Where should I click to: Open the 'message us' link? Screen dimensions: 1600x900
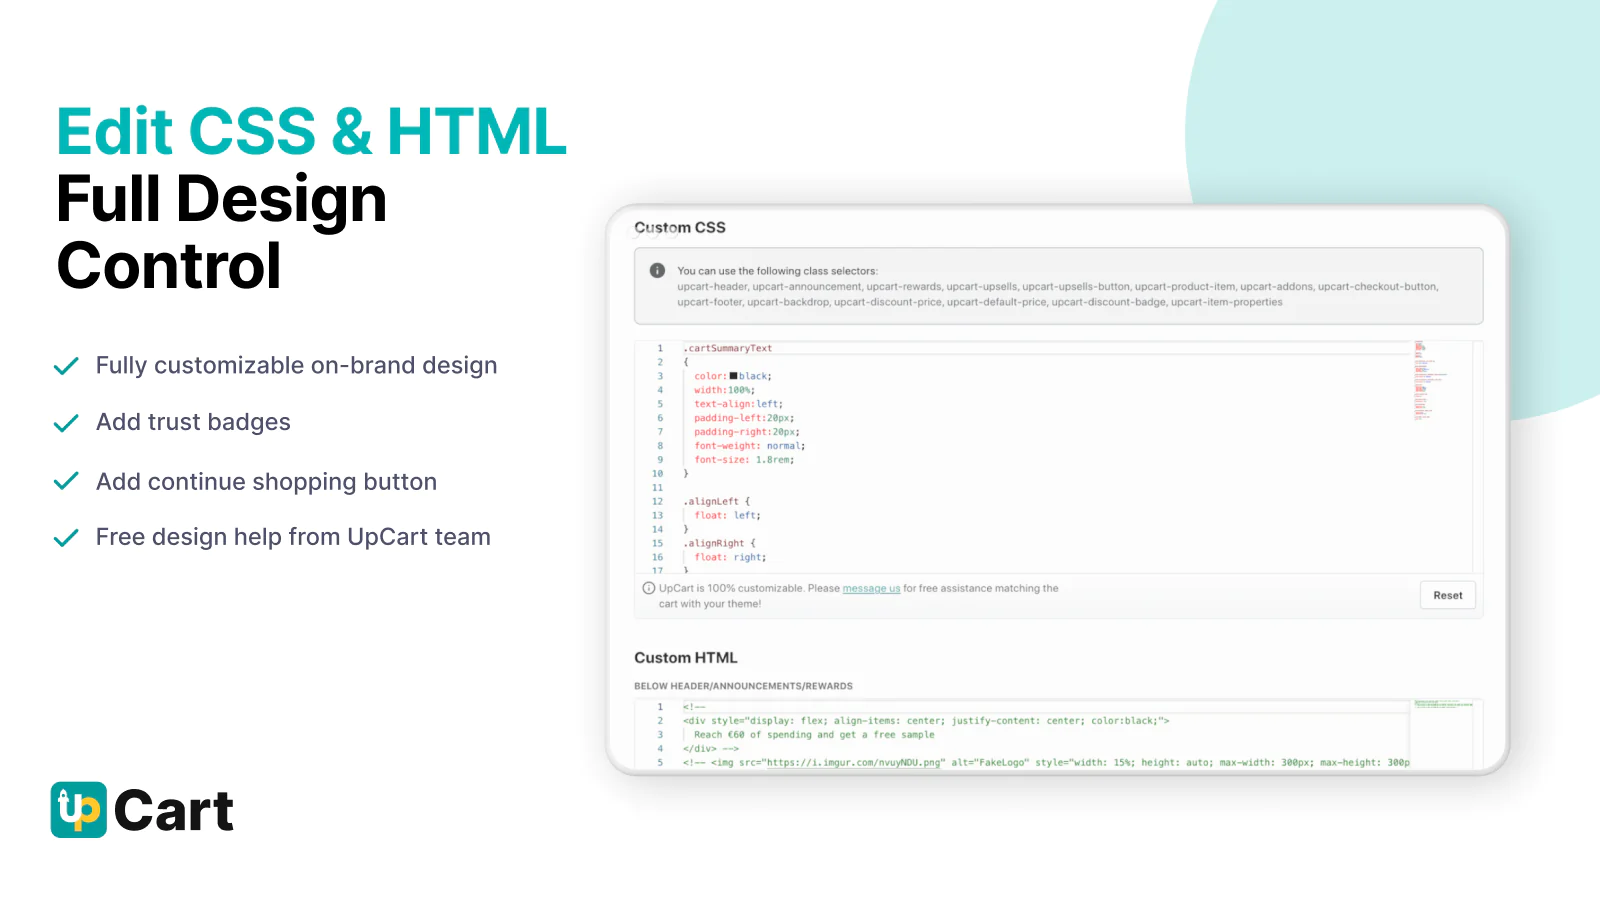(871, 589)
